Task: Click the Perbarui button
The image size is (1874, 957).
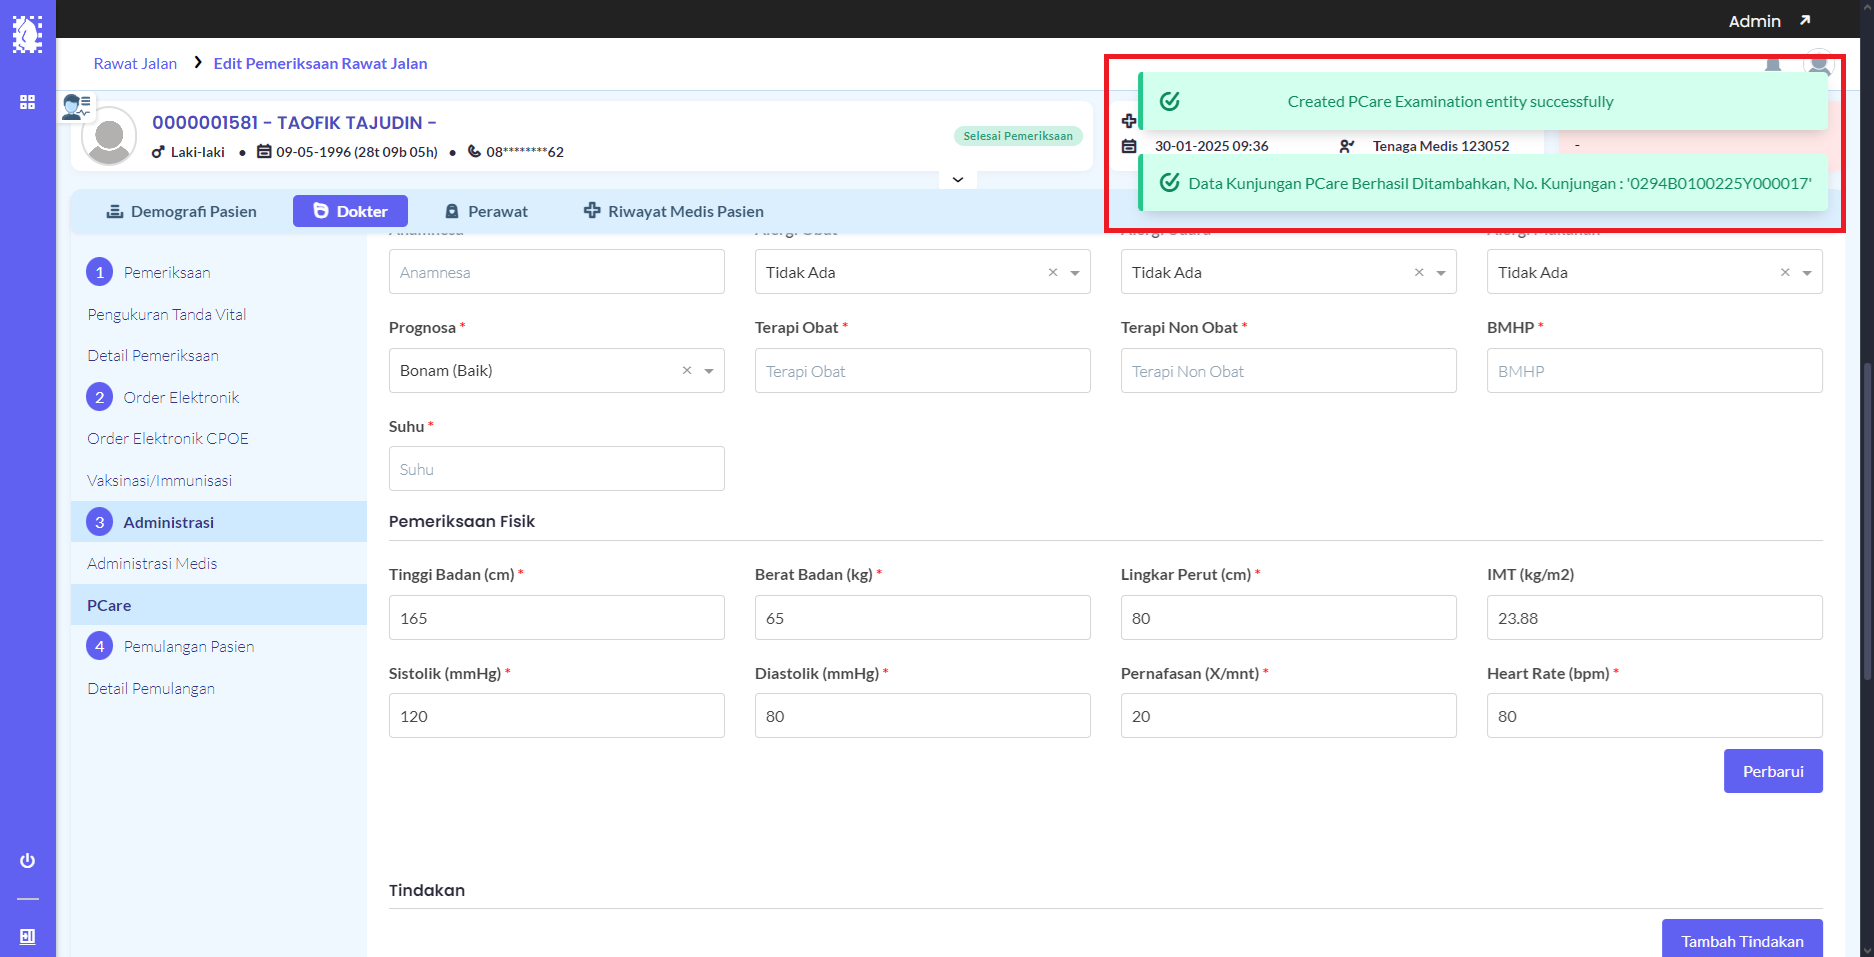Action: pos(1773,771)
